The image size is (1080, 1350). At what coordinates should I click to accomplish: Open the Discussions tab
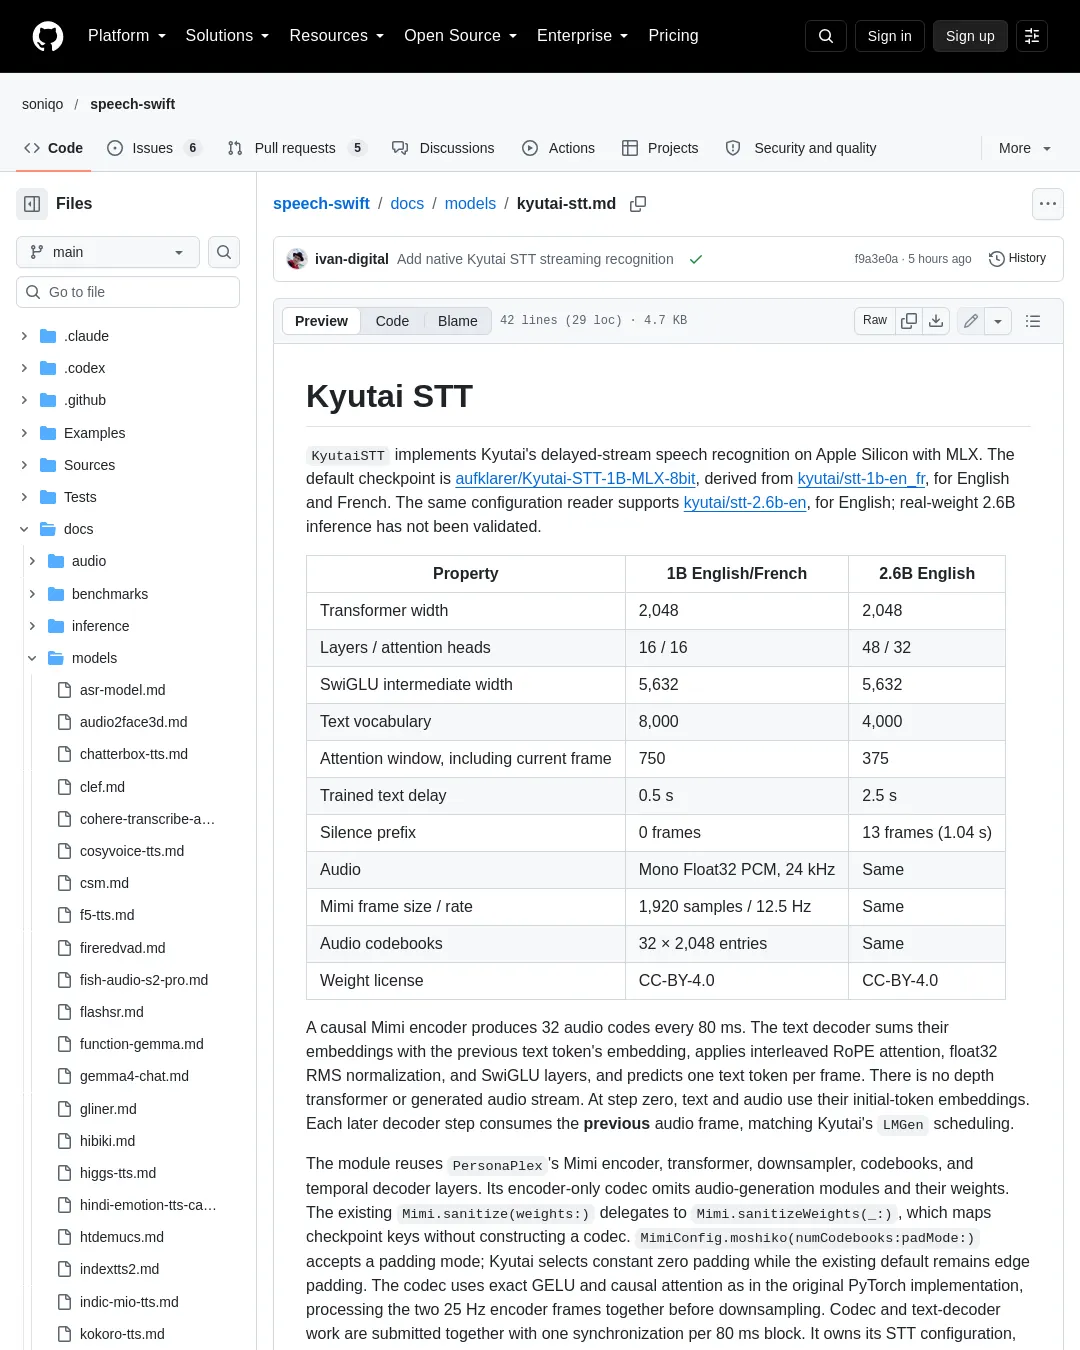443,148
